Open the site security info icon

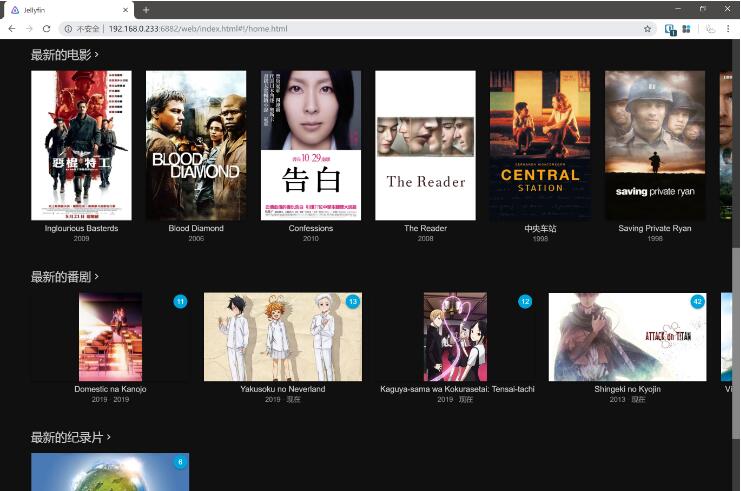[68, 29]
